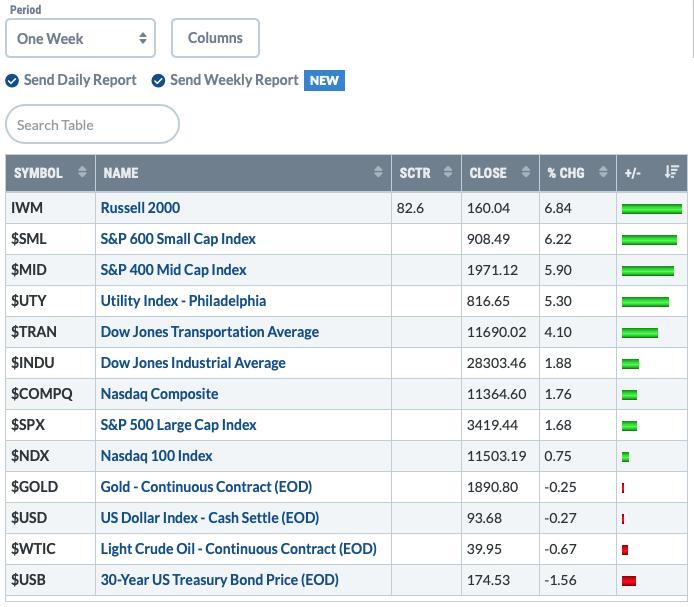
Task: Click the red bar in the $USB row
Action: (629, 580)
